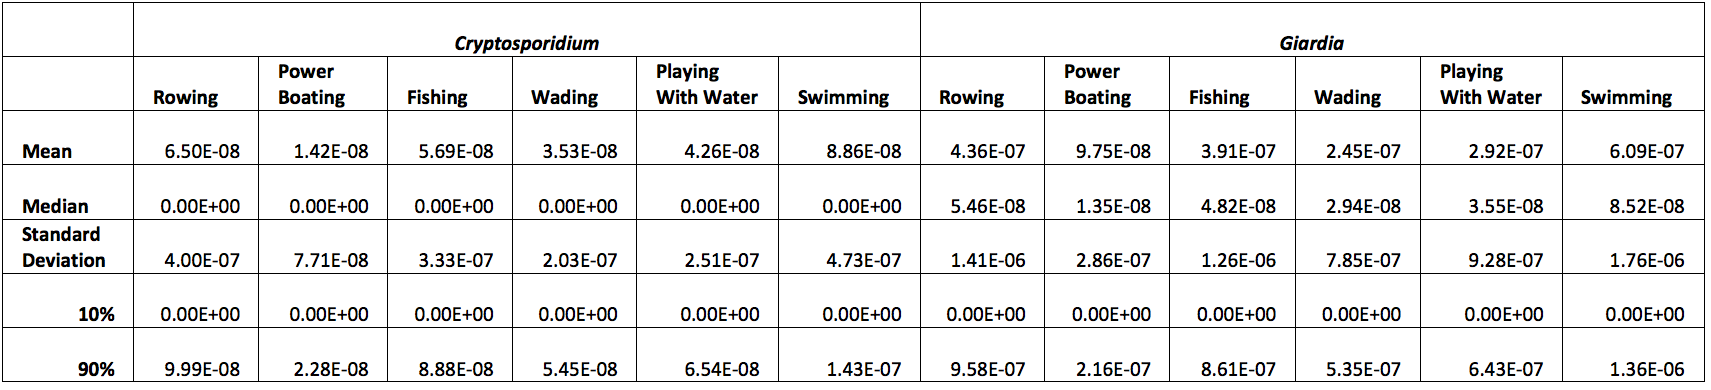The width and height of the screenshot is (1711, 390).
Task: Select Cryptosporidium Swimming mean 8.86E-08
Action: [864, 152]
